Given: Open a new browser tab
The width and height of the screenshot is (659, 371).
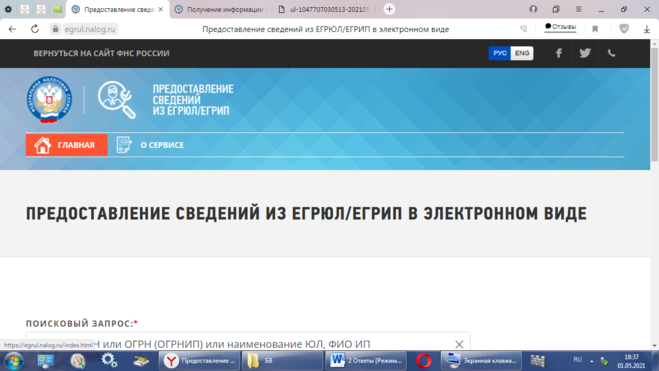Looking at the screenshot, I should (389, 9).
